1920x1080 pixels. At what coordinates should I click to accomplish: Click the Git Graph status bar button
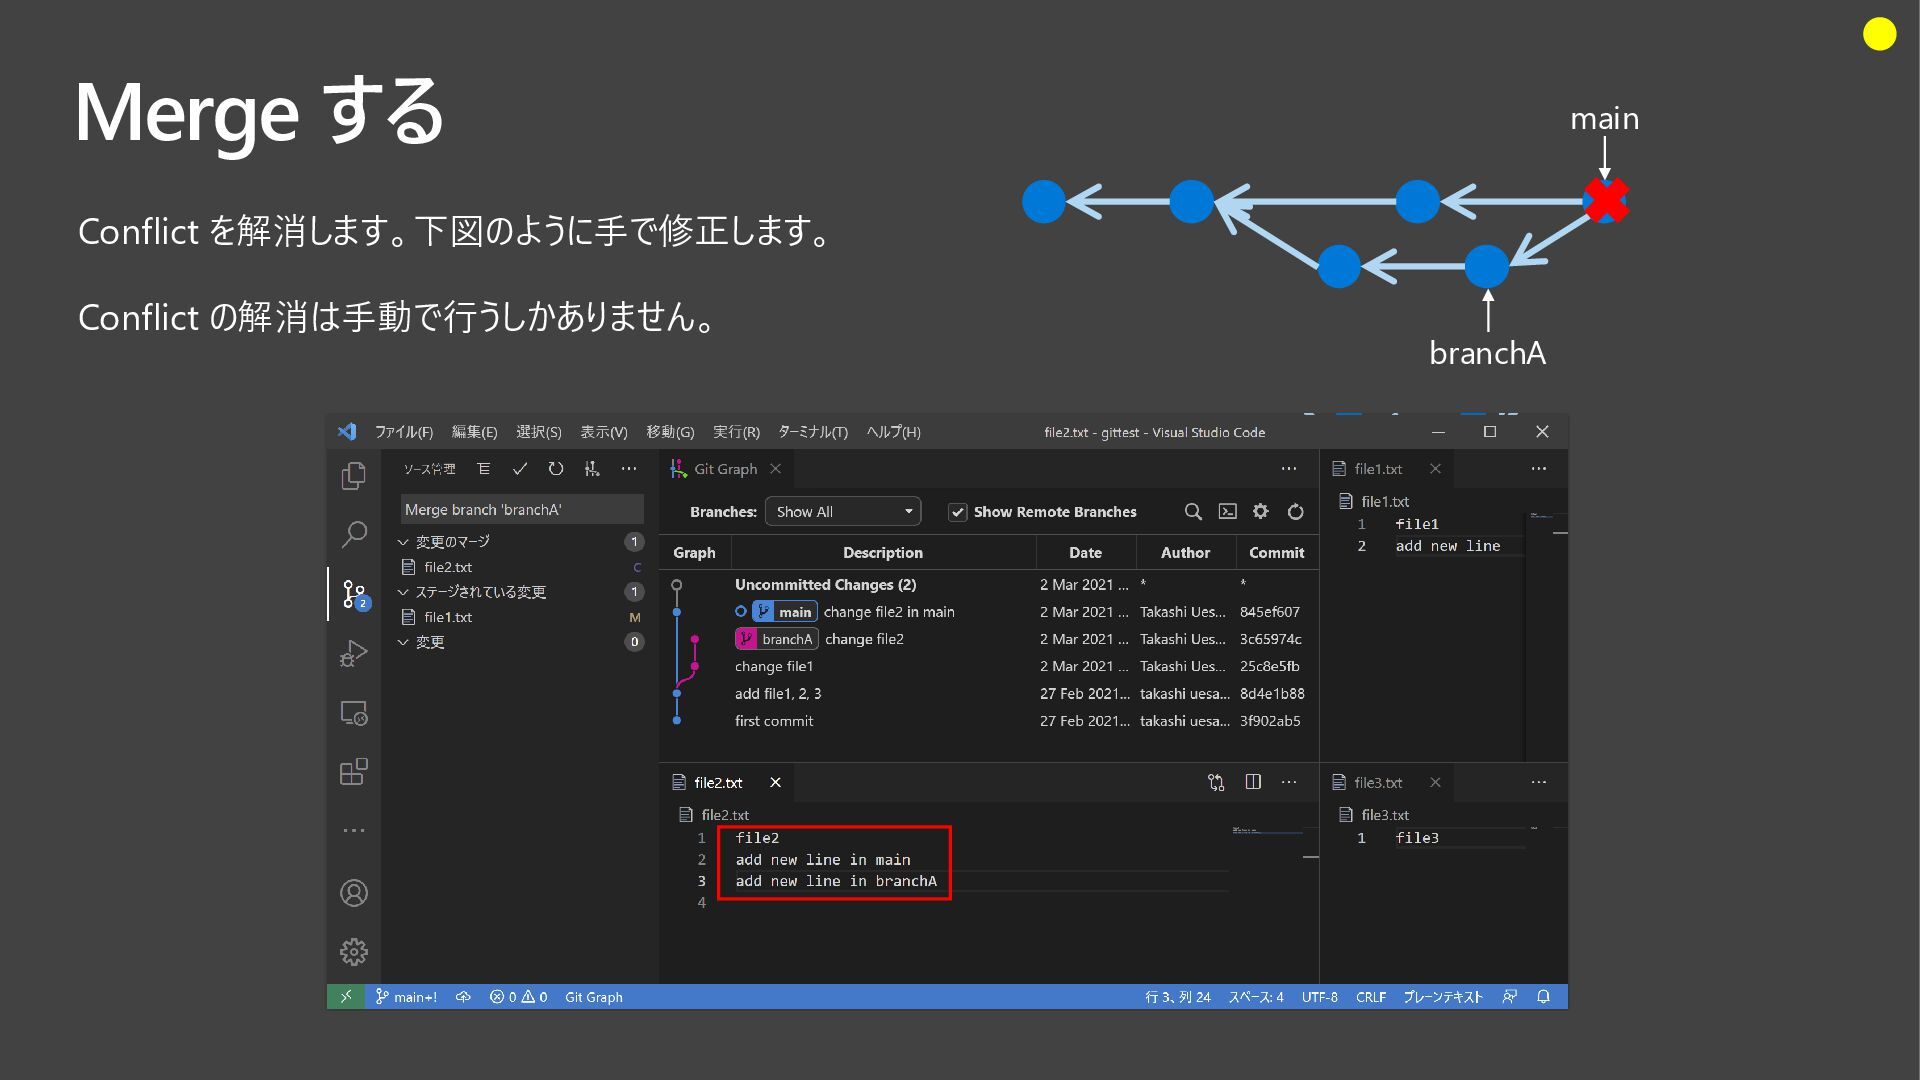pos(593,997)
